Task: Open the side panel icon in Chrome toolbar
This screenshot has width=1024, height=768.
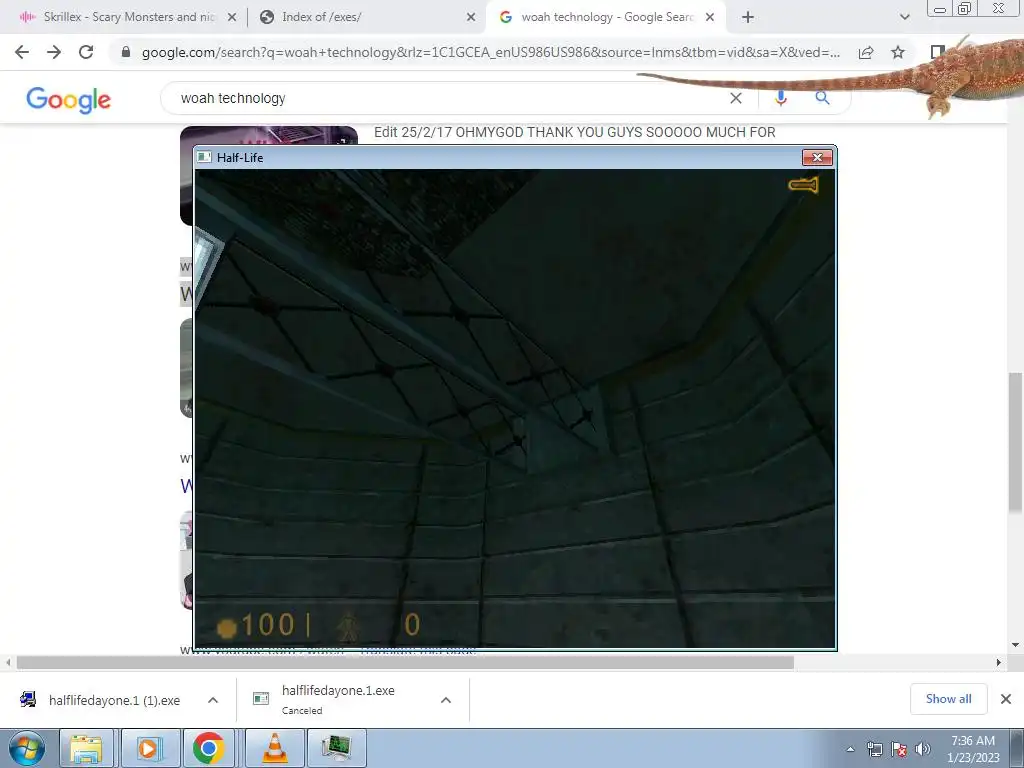Action: (x=937, y=52)
